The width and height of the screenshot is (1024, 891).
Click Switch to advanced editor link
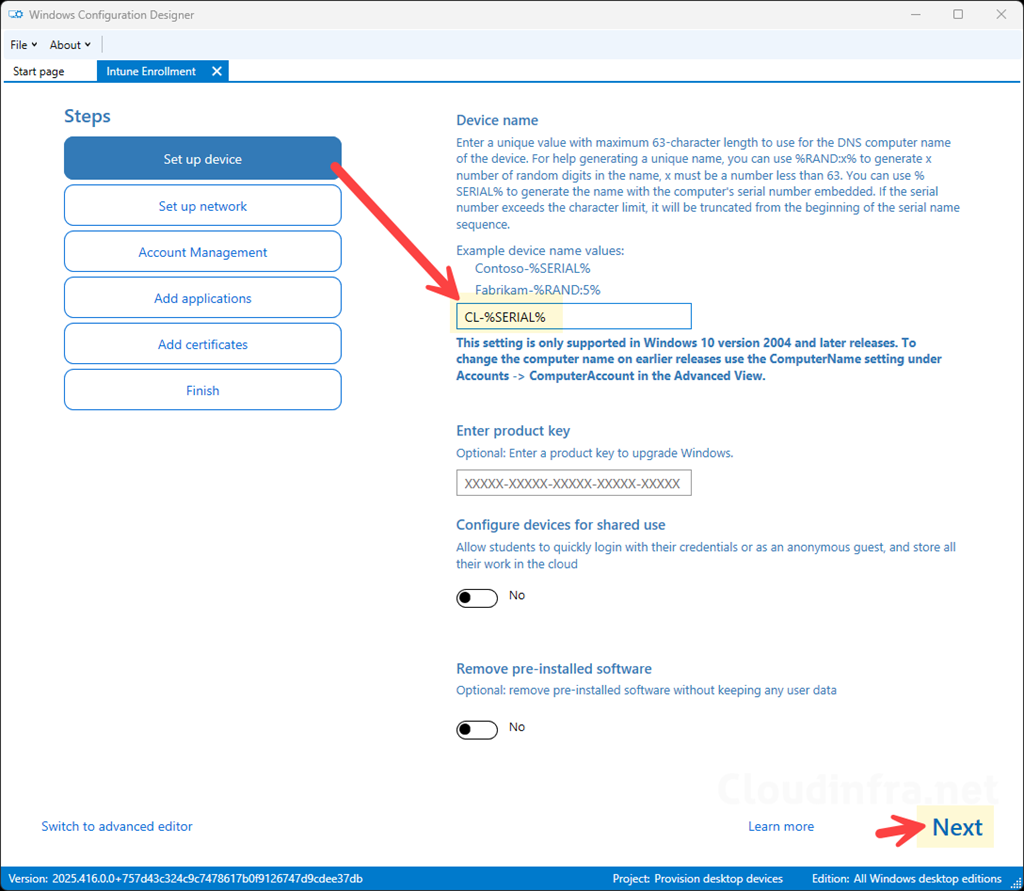tap(117, 826)
